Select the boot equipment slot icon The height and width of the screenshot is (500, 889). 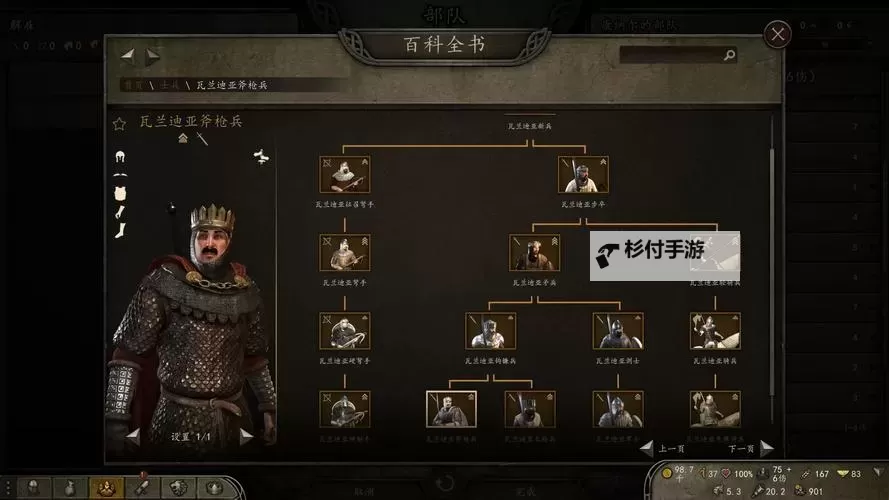[120, 231]
